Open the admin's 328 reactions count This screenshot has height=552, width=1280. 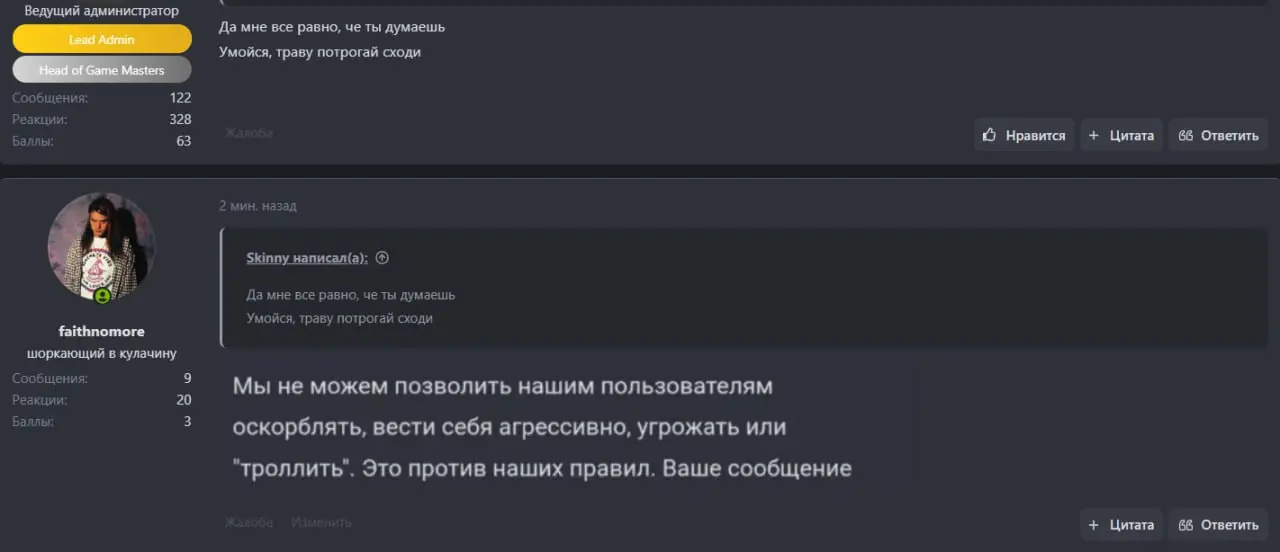180,119
